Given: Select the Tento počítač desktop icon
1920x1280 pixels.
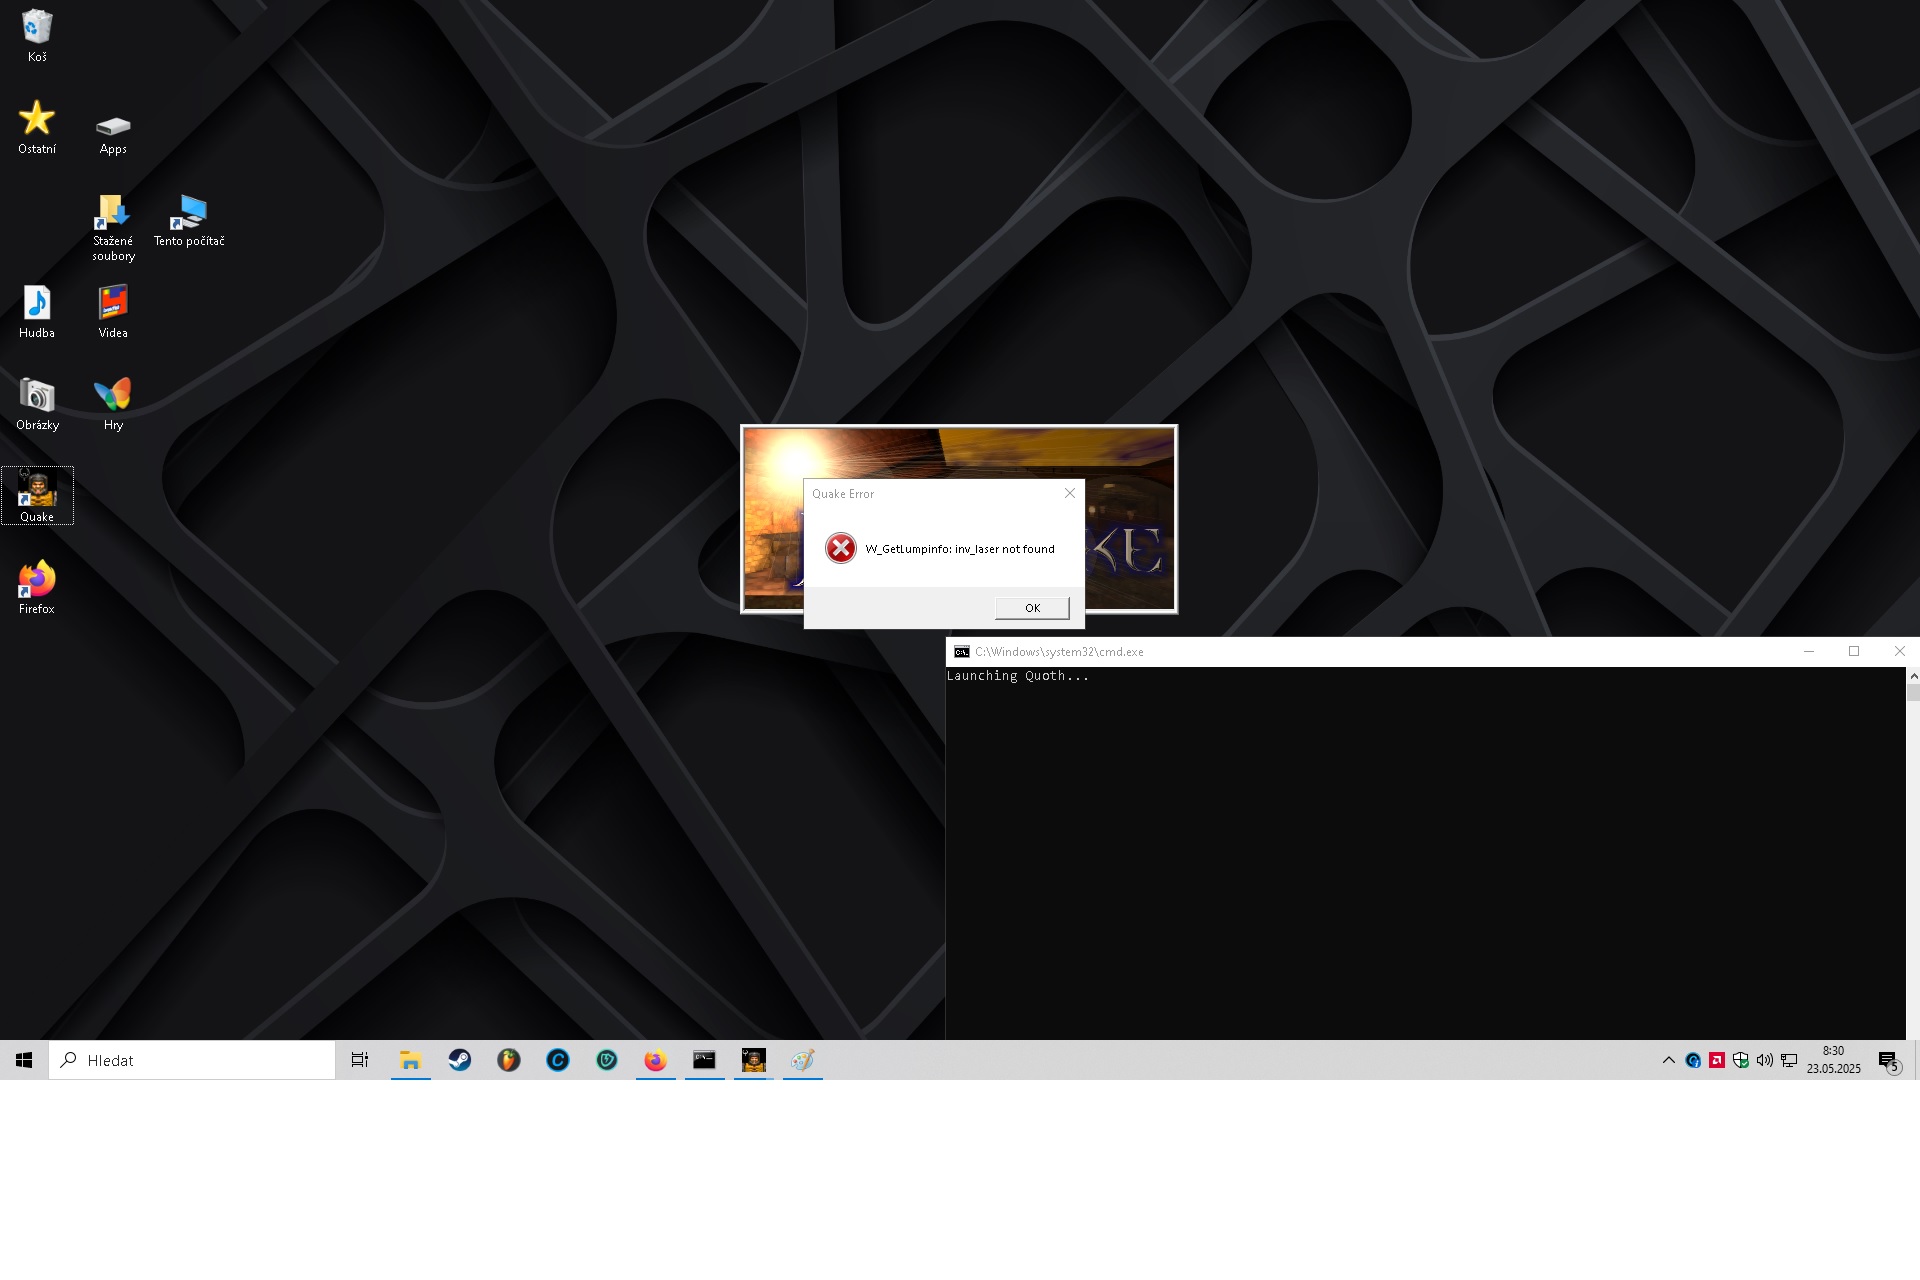Looking at the screenshot, I should (189, 221).
